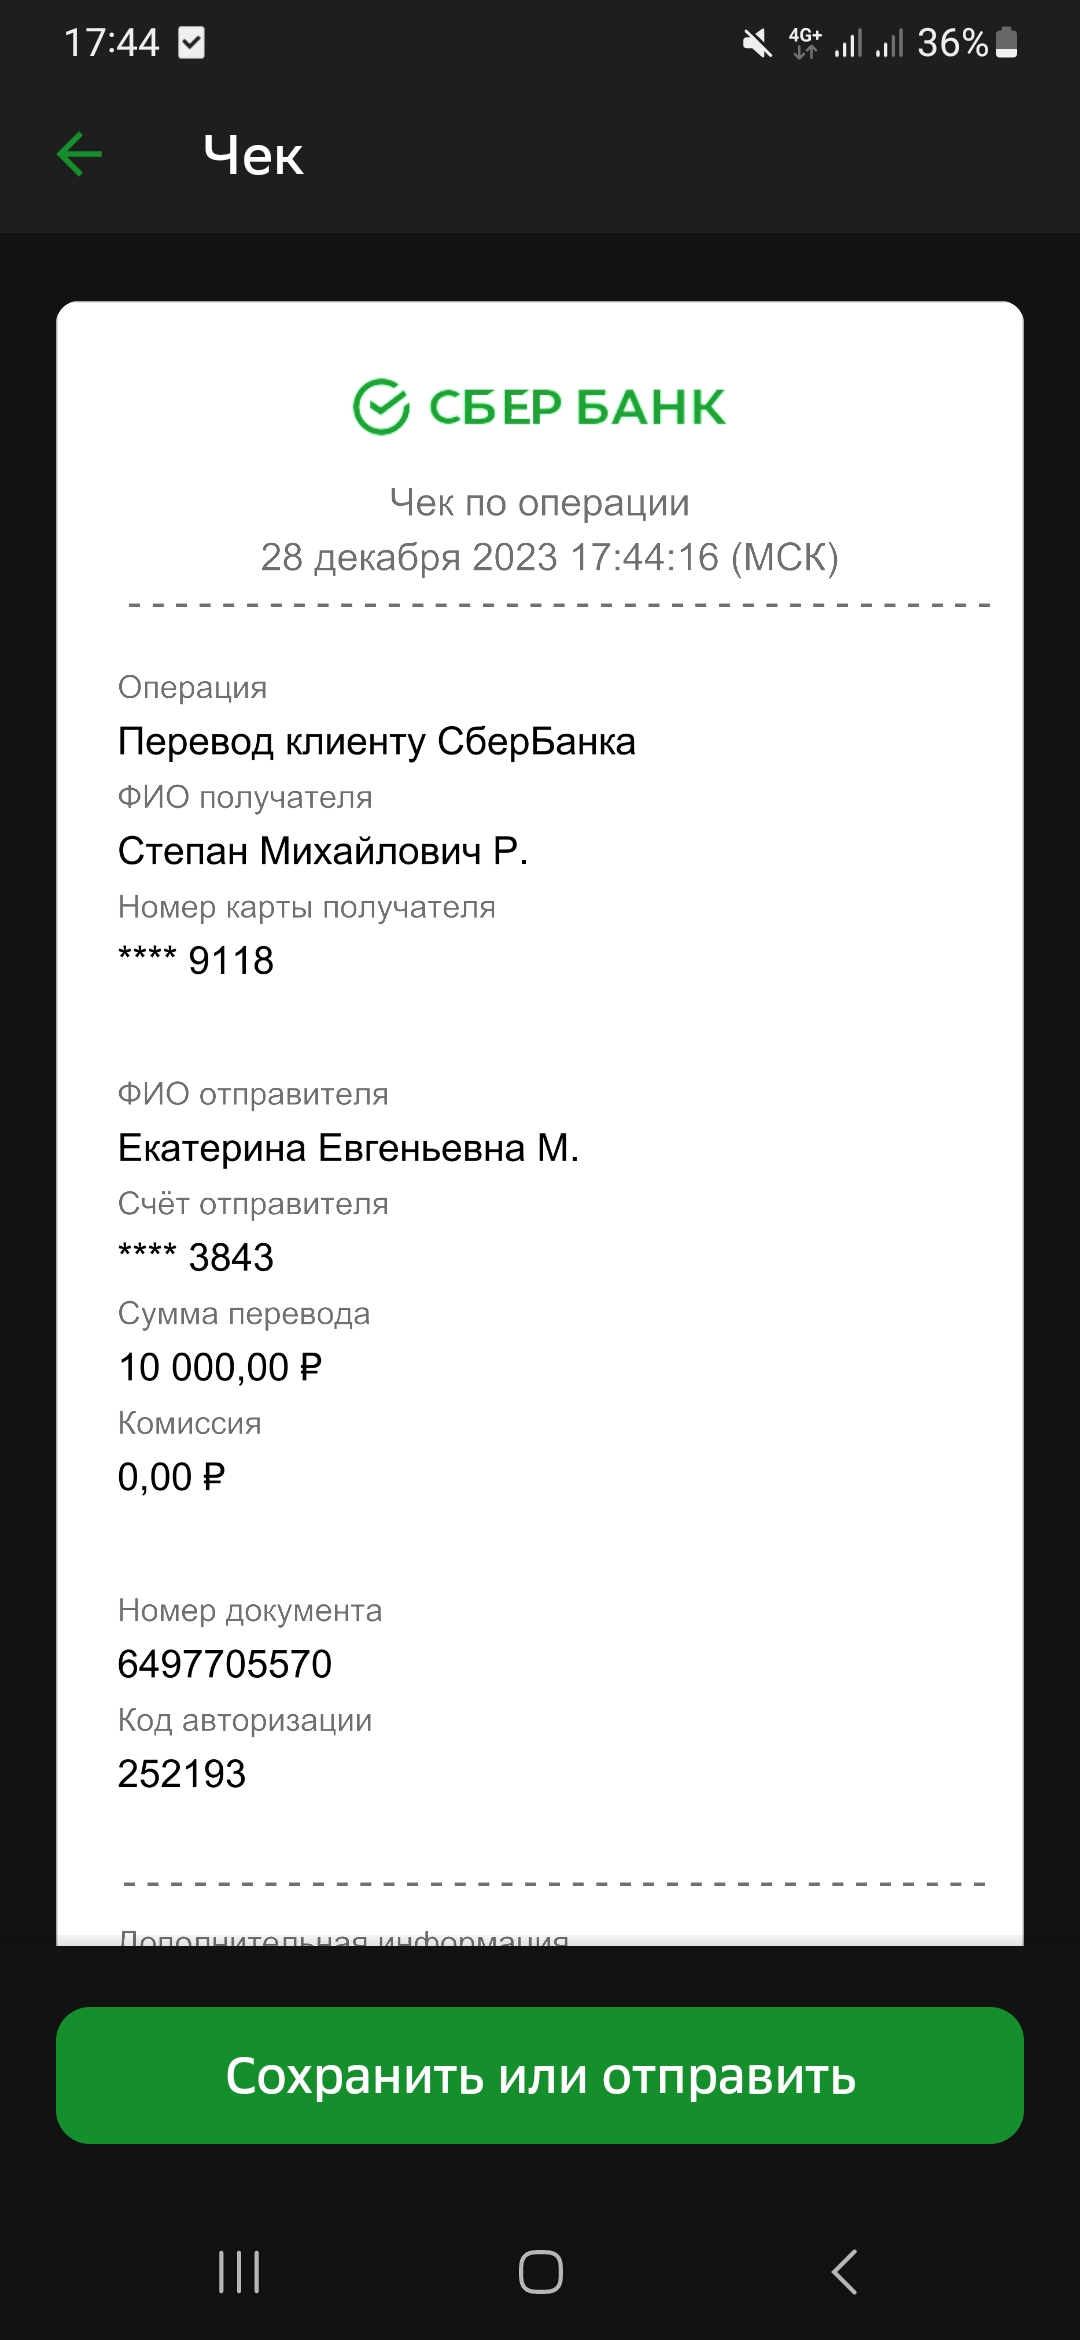Tap recipient name Степан Михайлович Р.
Screen dimensions: 1080x2340
[322, 851]
